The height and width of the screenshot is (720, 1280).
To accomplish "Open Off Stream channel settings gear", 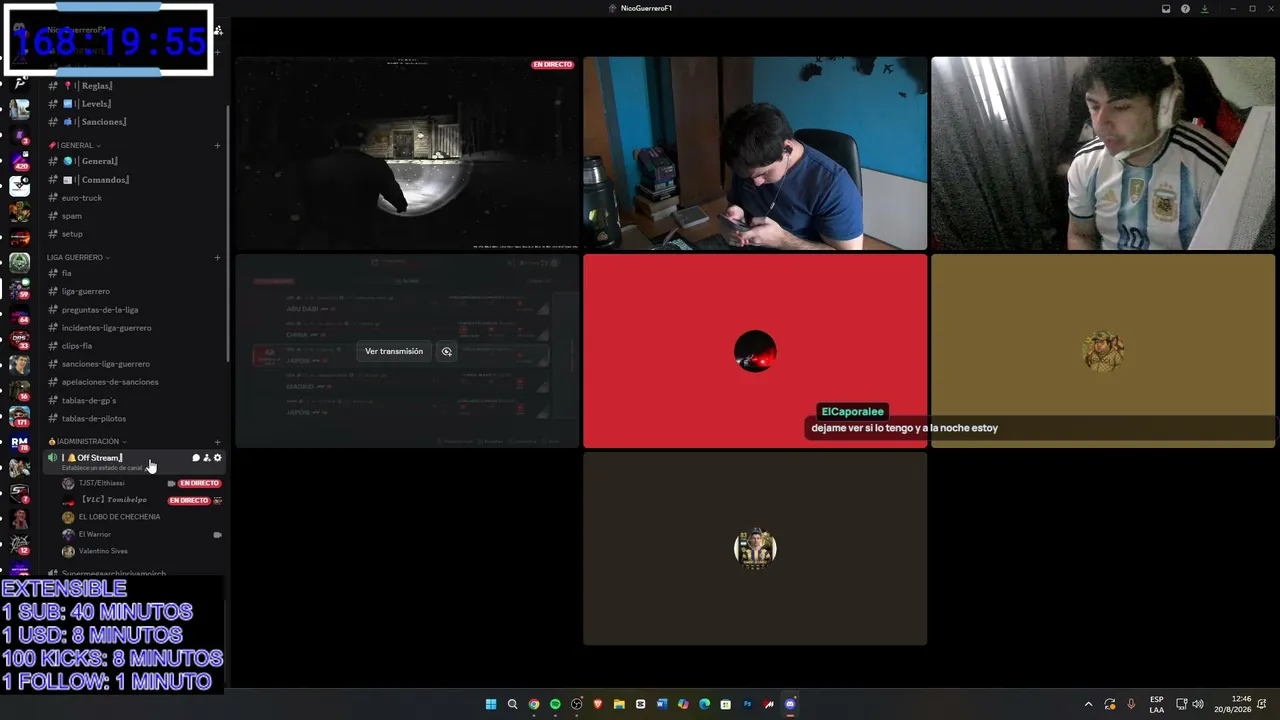I will click(x=218, y=458).
